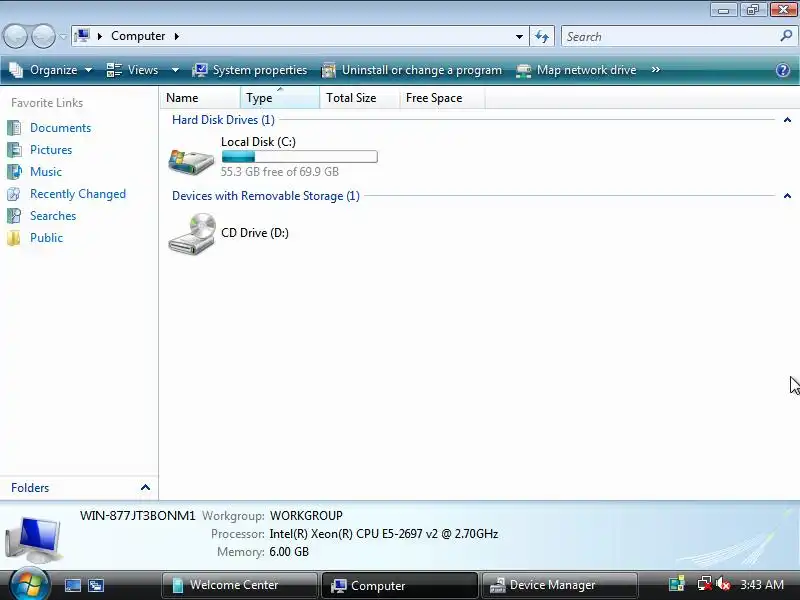
Task: Click the Pictures folder icon
Action: (14, 150)
